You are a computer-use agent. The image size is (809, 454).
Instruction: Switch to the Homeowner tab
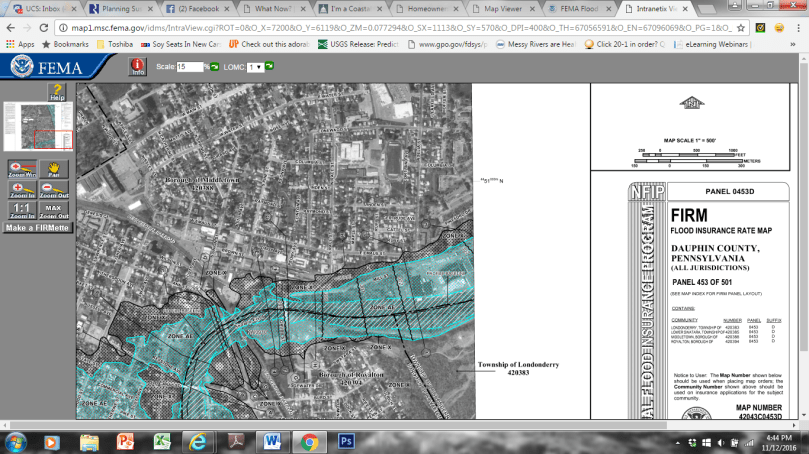click(427, 9)
